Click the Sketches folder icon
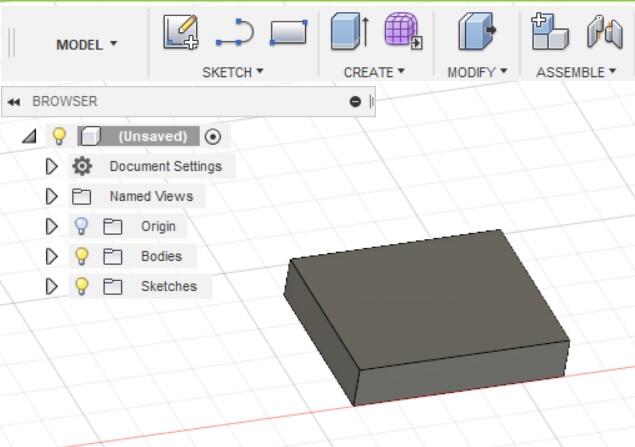Image resolution: width=635 pixels, height=447 pixels. 113,287
